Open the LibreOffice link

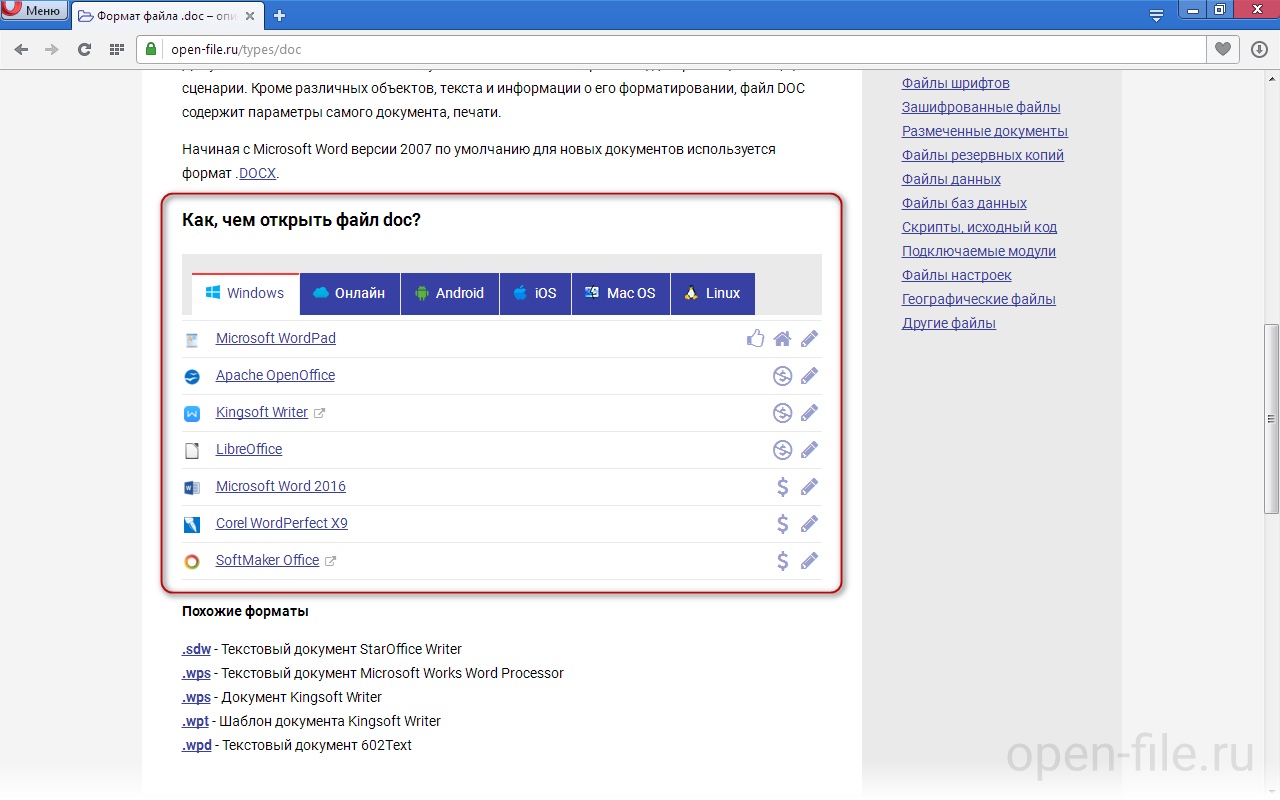point(249,449)
